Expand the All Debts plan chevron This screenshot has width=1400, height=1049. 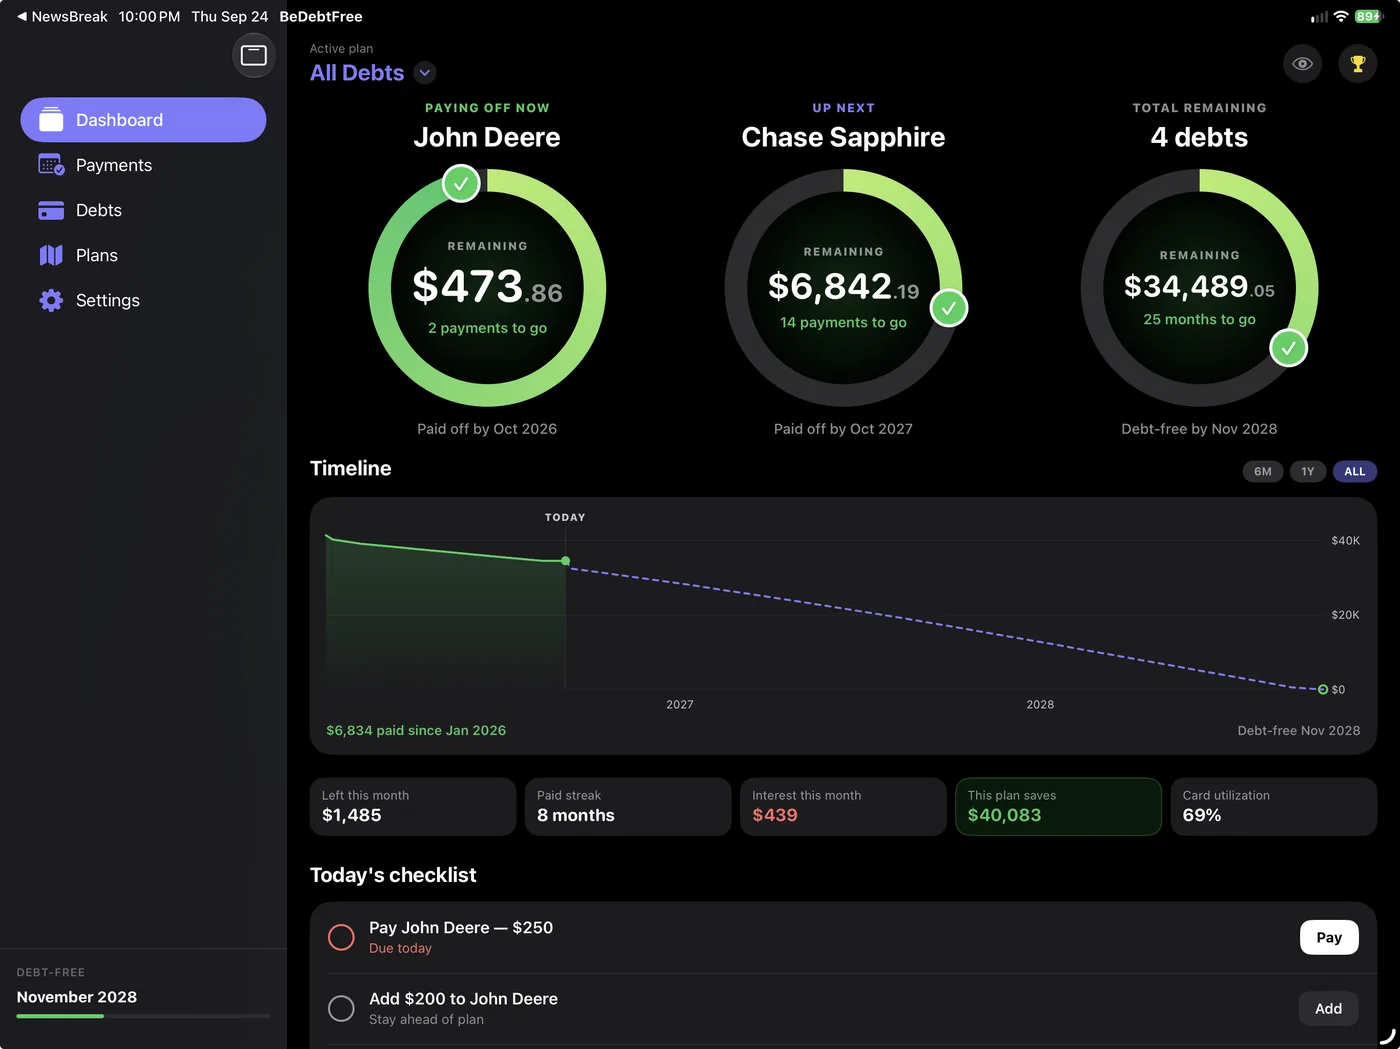tap(425, 73)
